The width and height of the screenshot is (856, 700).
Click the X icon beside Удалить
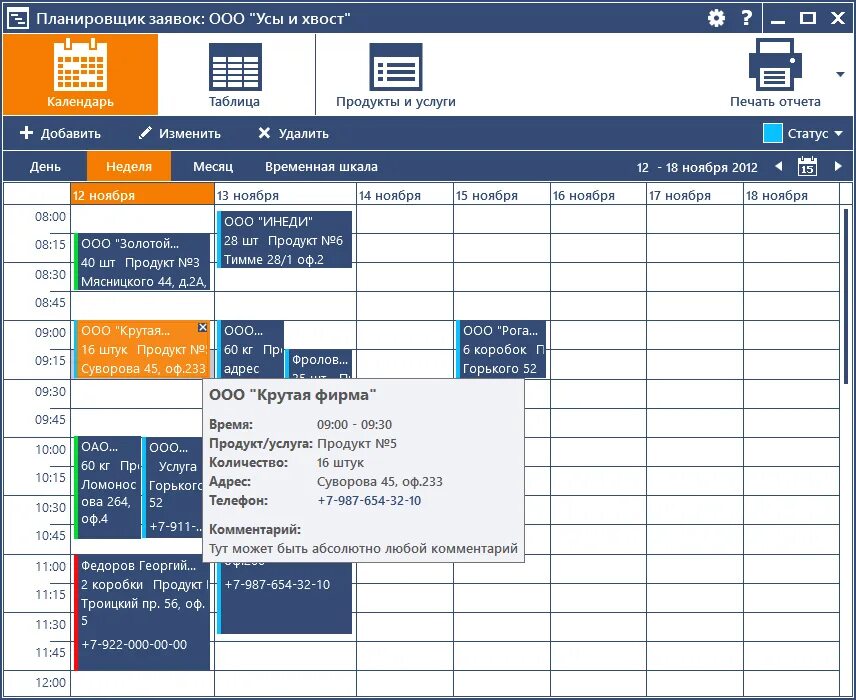pyautogui.click(x=264, y=133)
